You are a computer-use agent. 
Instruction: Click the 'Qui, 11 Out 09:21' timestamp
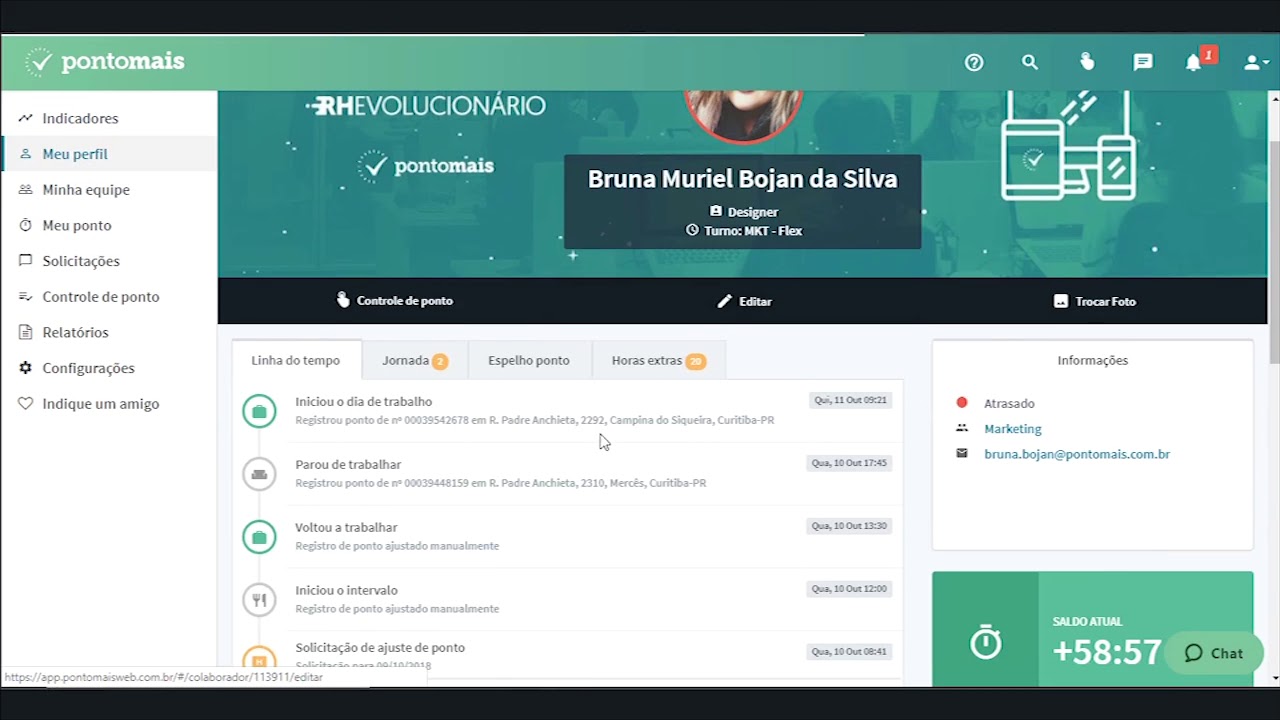point(850,400)
